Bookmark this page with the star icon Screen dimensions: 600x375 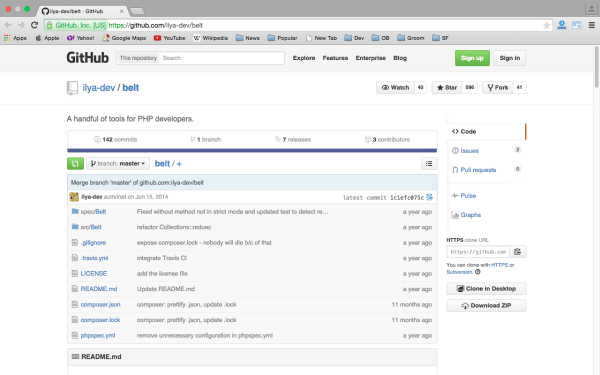[x=546, y=25]
